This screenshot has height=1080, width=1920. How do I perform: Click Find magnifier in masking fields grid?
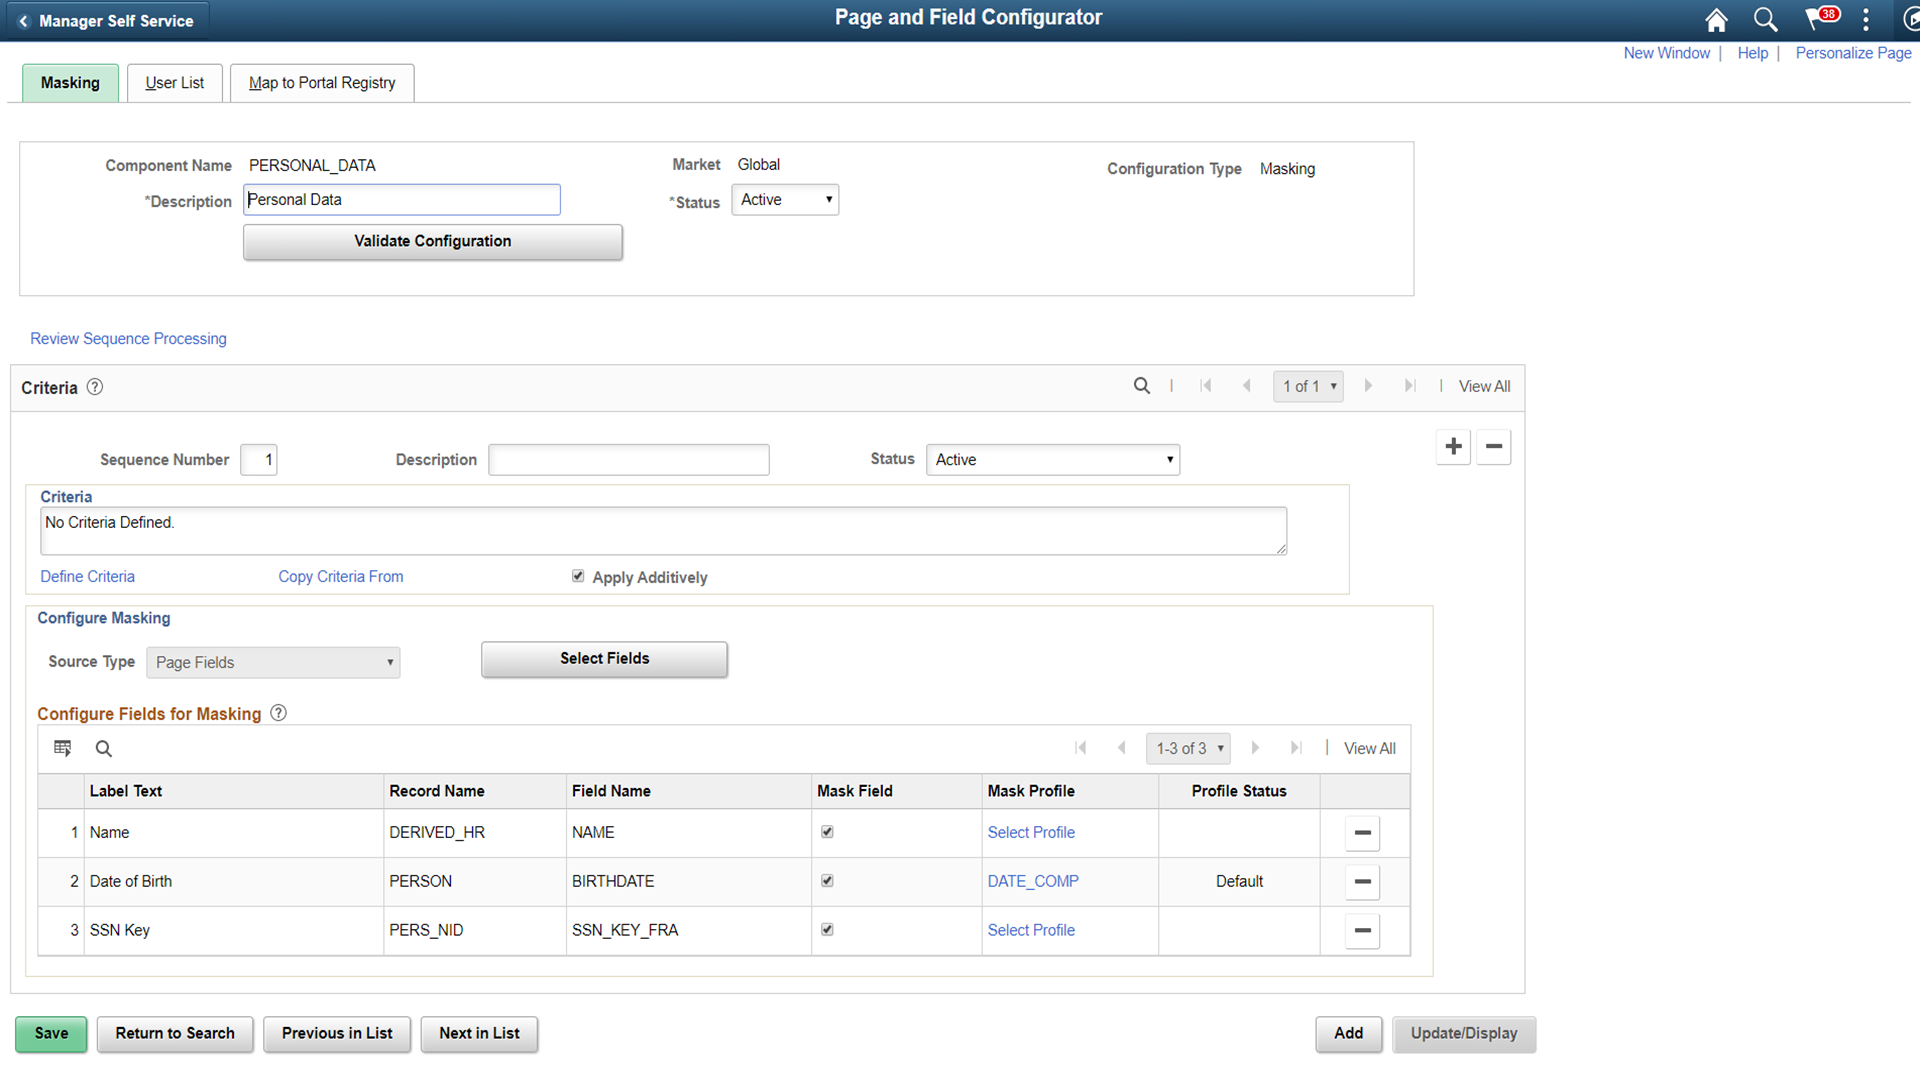click(103, 748)
